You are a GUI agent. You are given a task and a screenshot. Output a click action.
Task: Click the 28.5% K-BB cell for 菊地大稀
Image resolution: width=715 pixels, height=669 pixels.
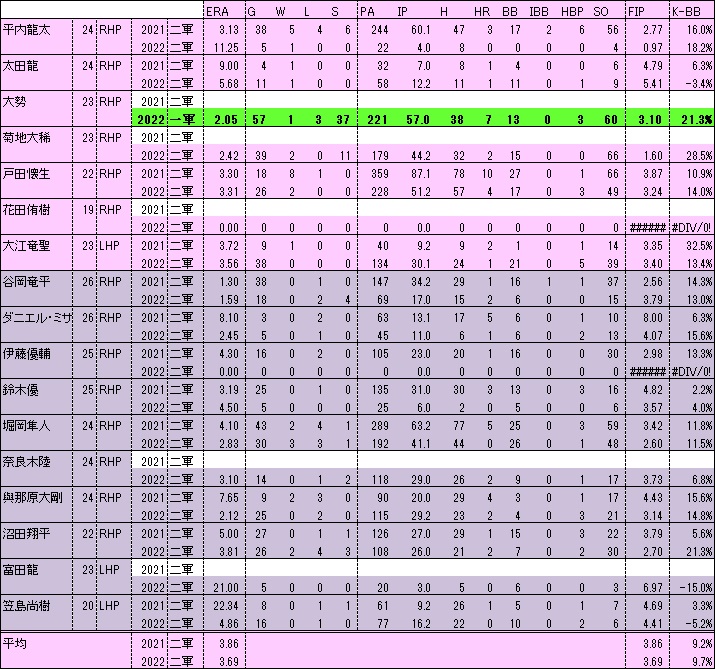coord(699,156)
